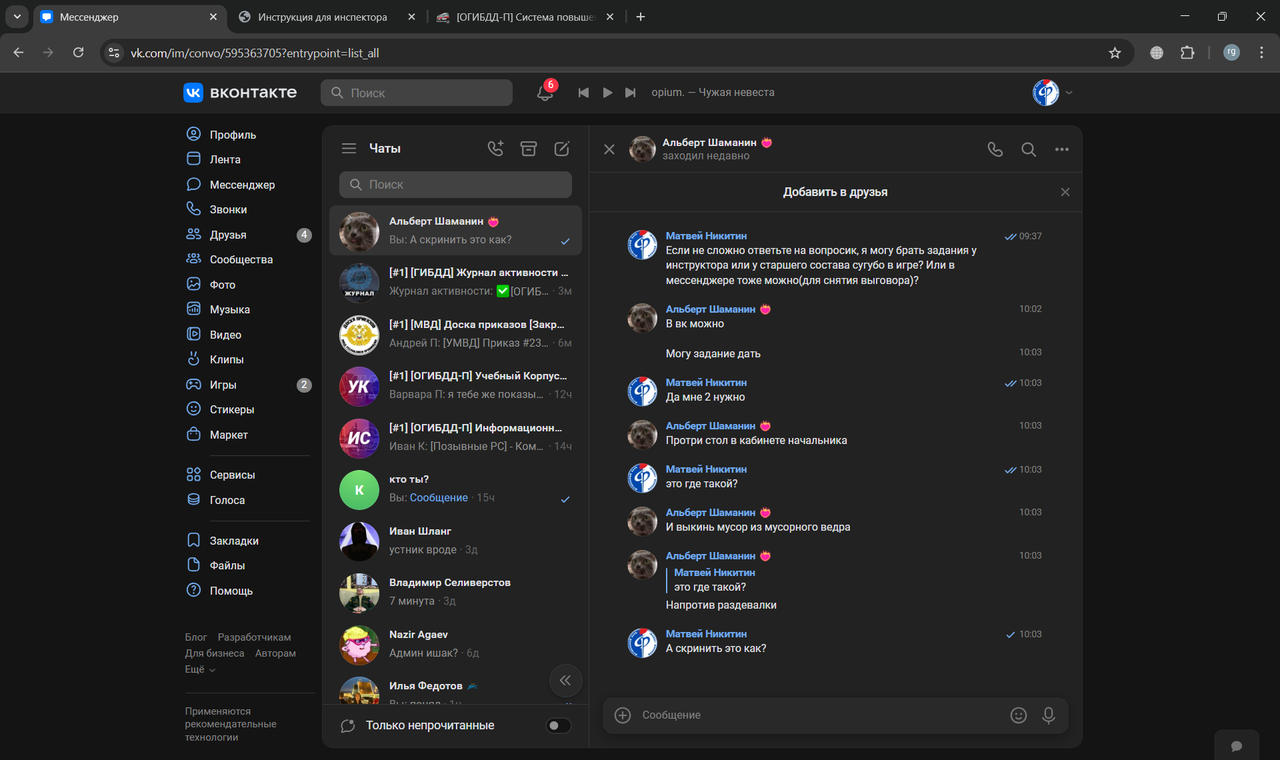Click the Добавить в друзья banner

point(836,191)
